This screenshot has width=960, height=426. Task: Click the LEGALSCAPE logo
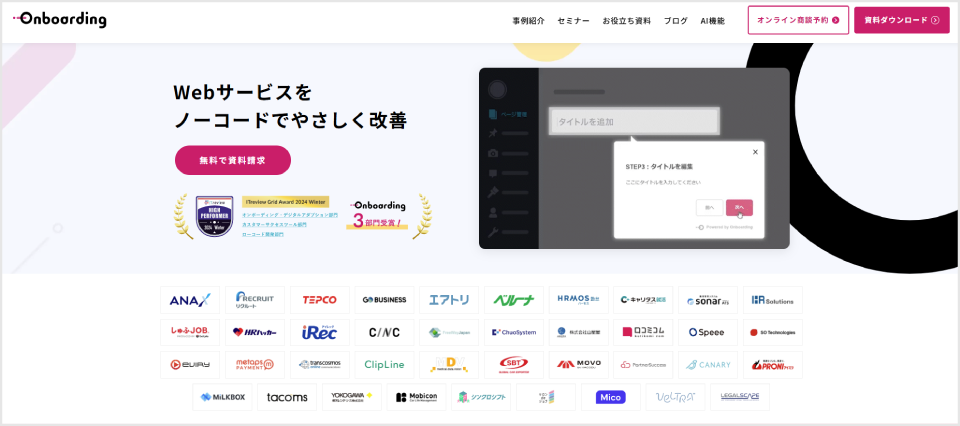click(740, 397)
